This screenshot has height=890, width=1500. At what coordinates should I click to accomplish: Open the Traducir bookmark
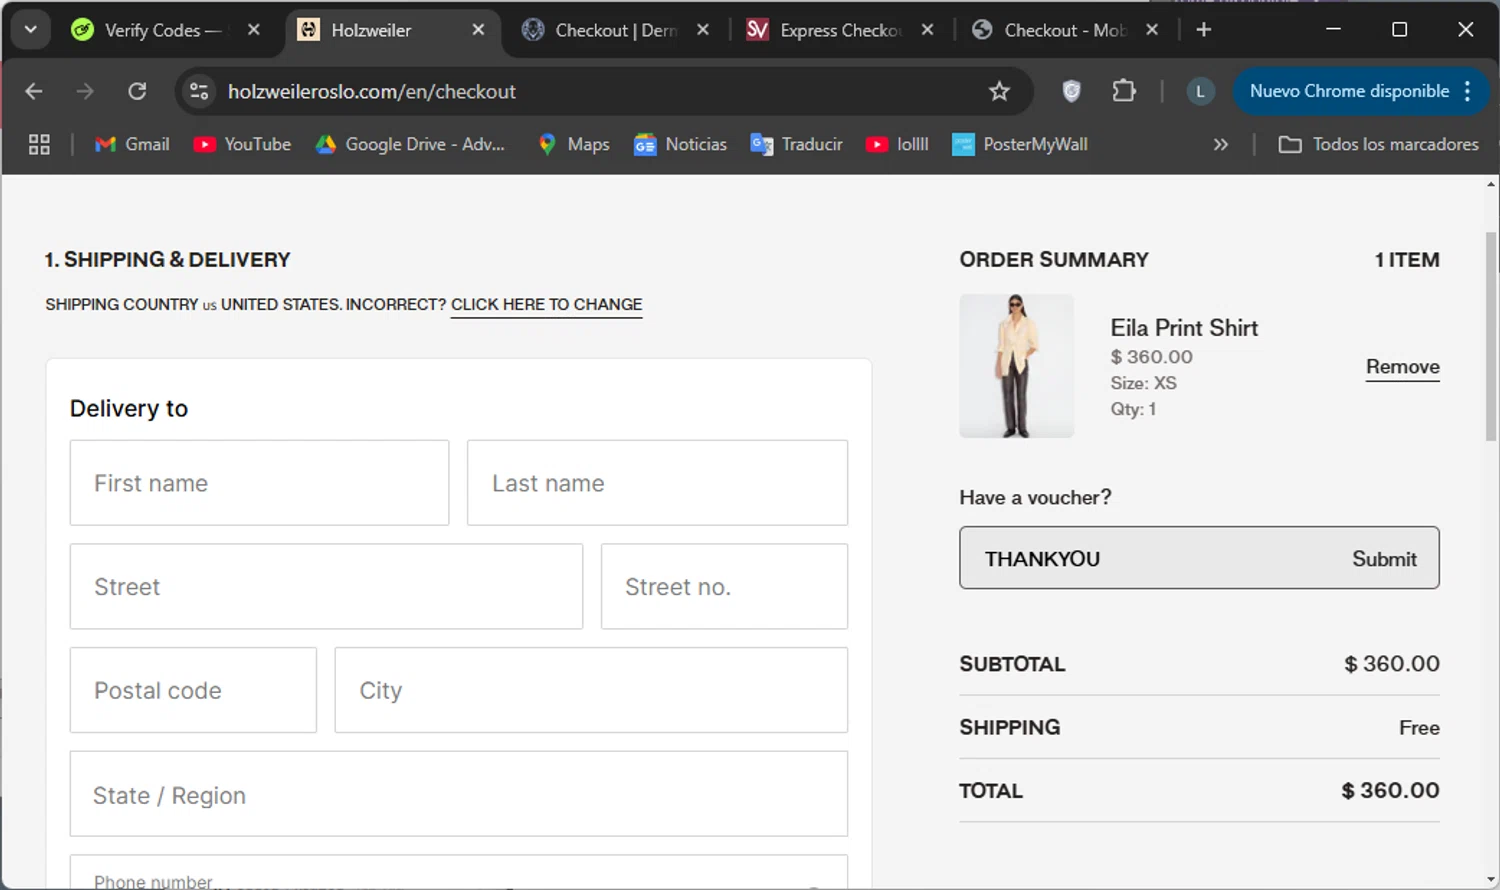797,144
